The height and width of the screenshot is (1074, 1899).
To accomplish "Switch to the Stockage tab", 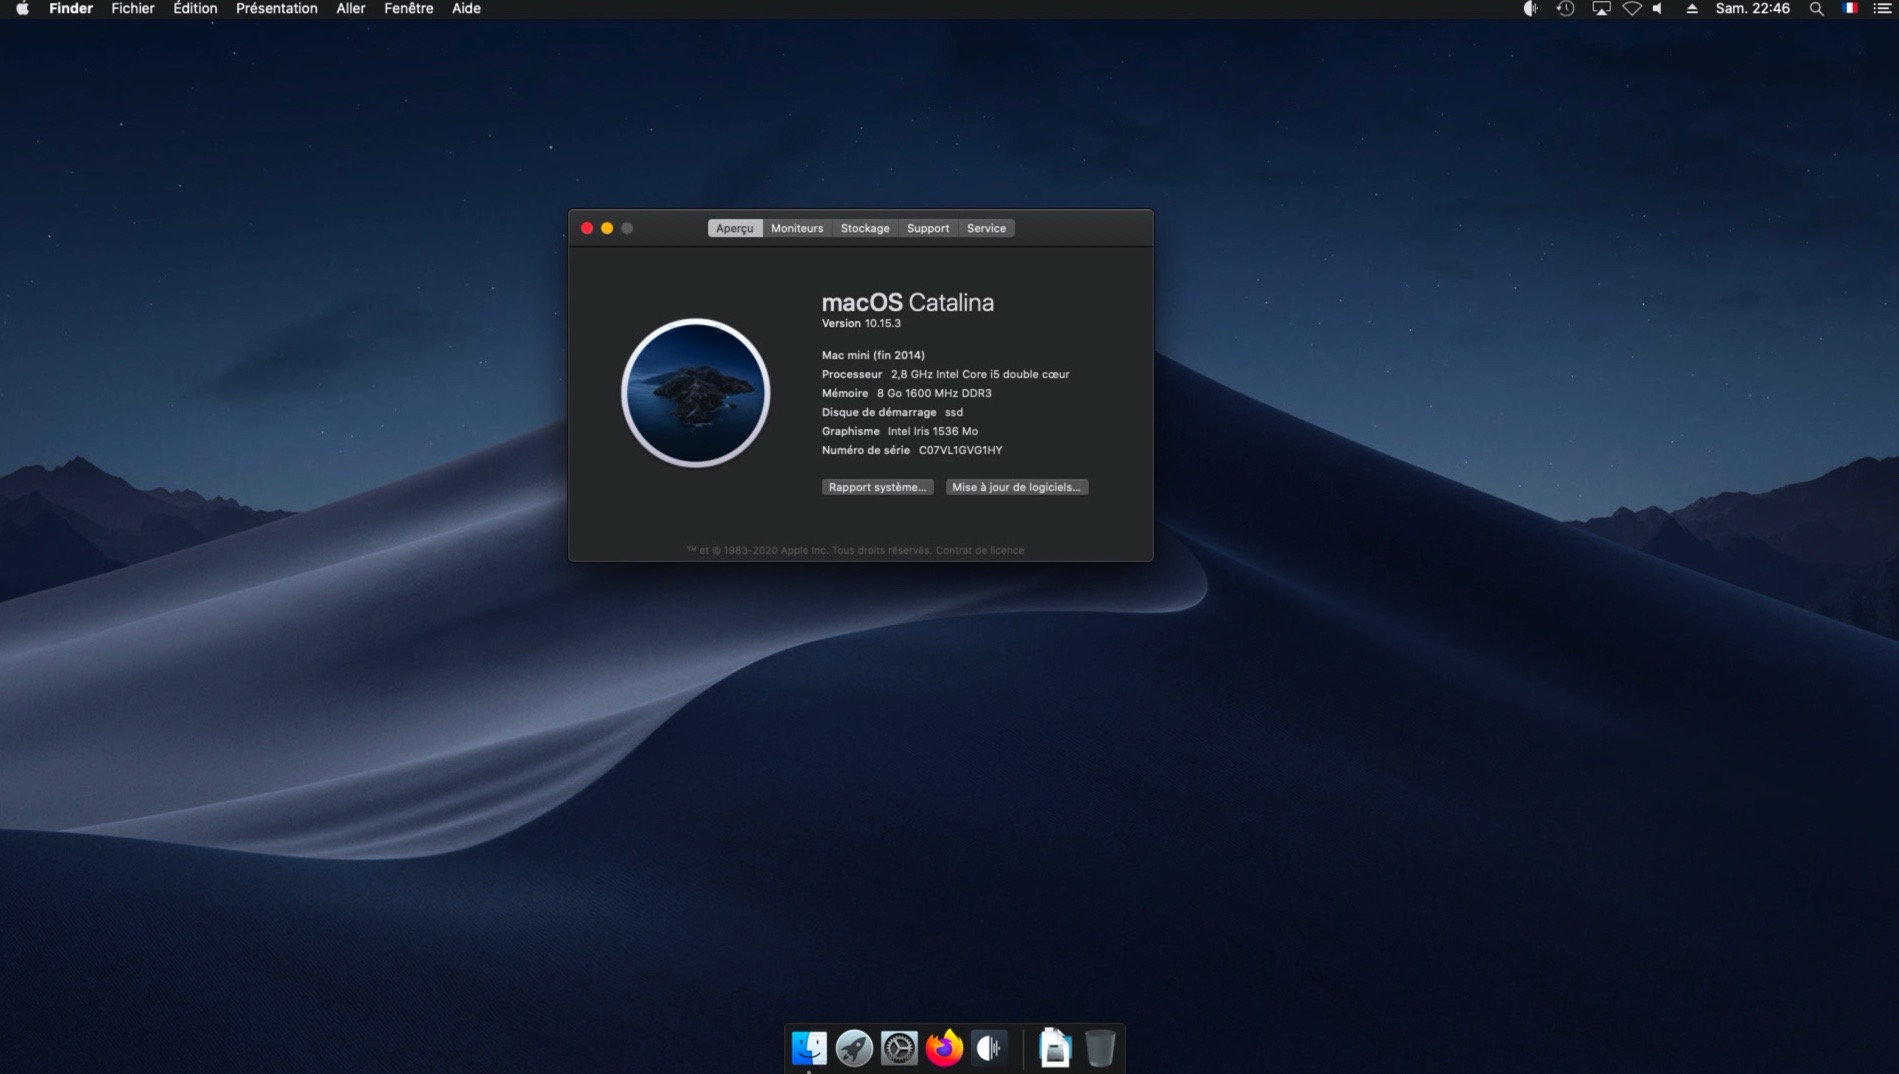I will (864, 229).
